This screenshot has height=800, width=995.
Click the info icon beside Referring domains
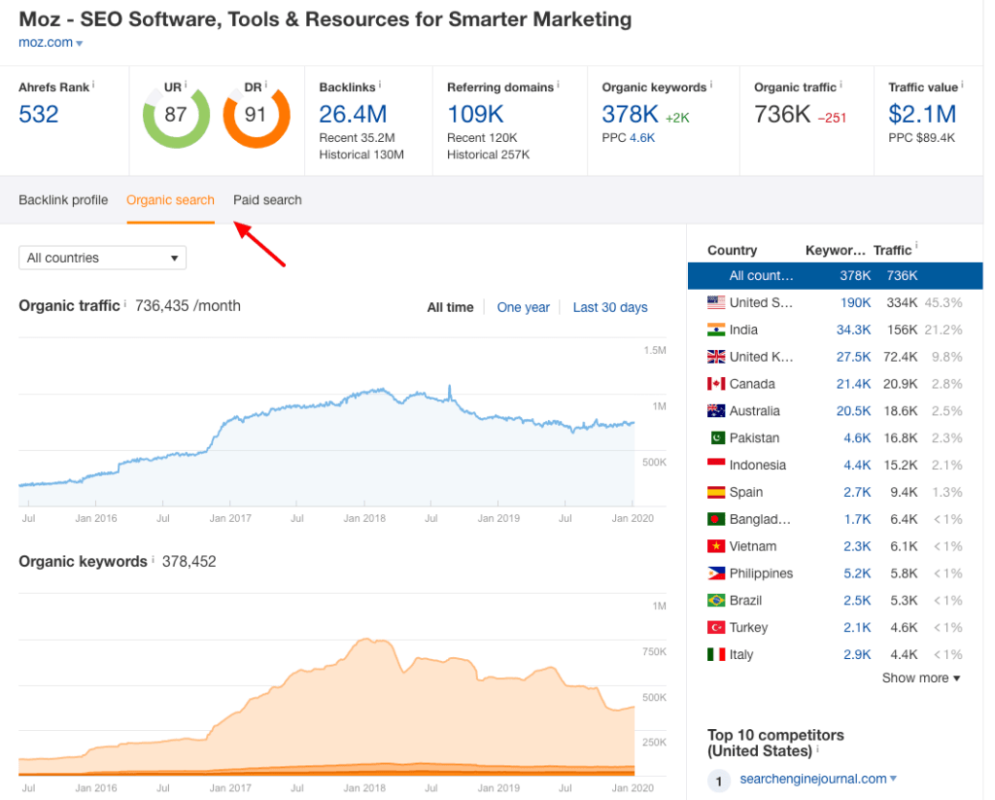click(558, 84)
